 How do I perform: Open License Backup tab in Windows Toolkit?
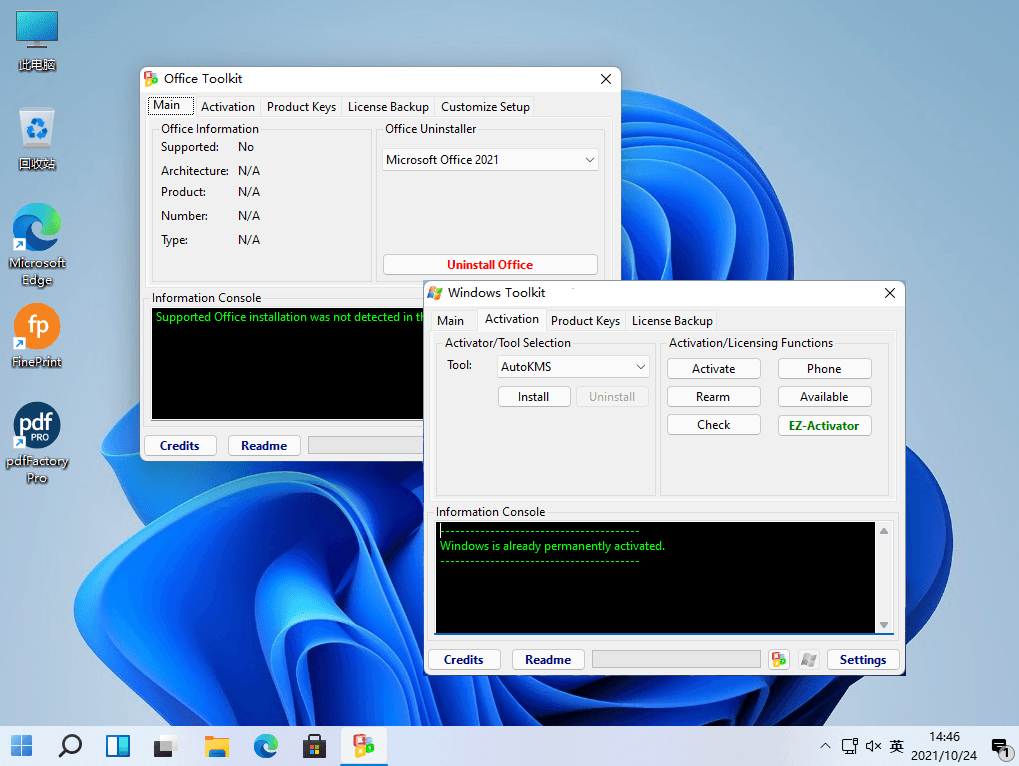click(x=672, y=320)
